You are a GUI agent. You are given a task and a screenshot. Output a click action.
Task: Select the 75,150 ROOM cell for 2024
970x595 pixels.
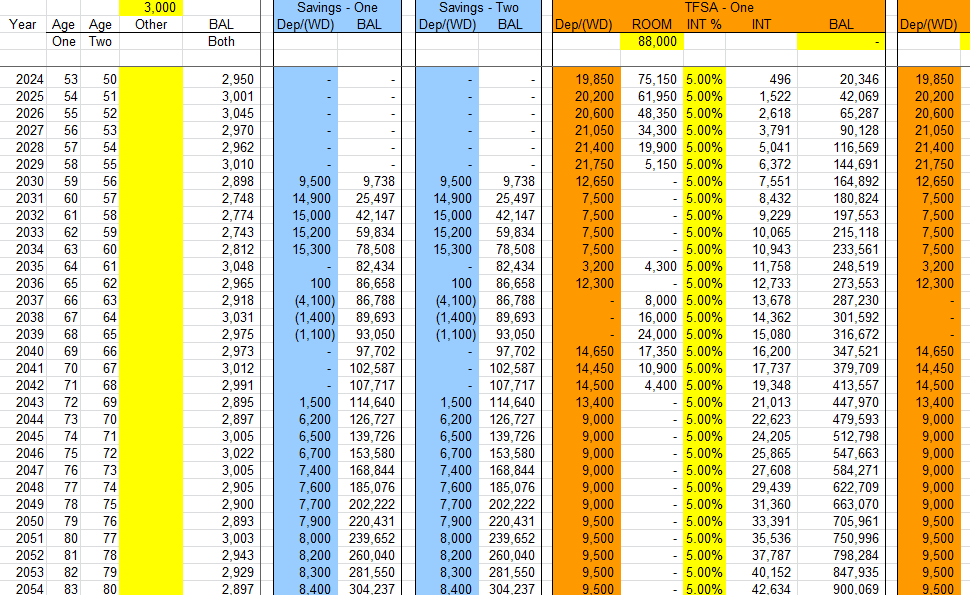pyautogui.click(x=654, y=79)
